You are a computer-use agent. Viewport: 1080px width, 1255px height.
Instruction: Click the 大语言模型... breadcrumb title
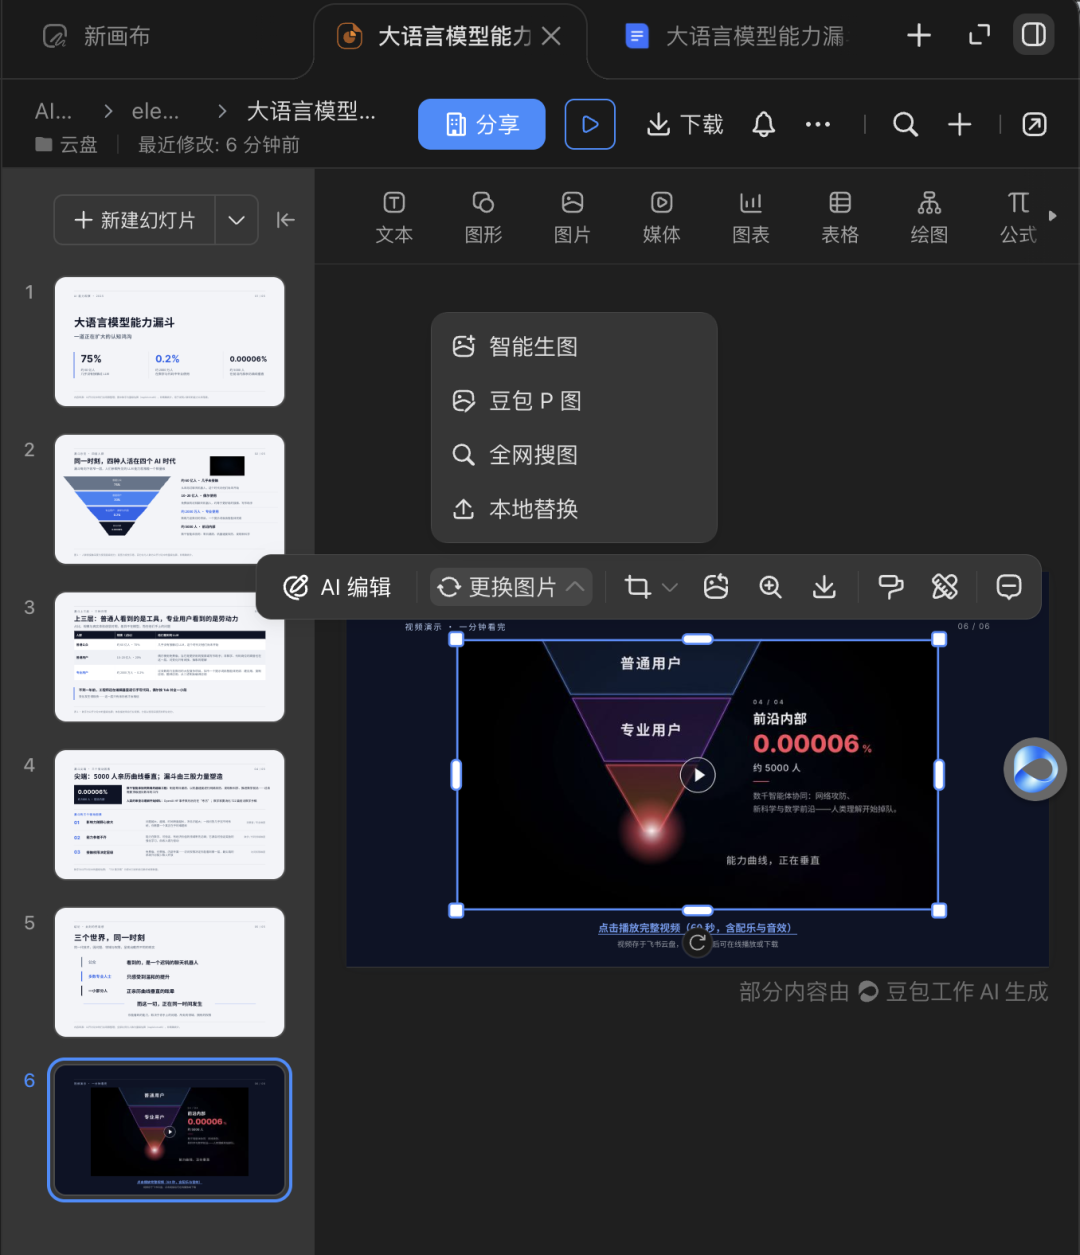(x=311, y=111)
